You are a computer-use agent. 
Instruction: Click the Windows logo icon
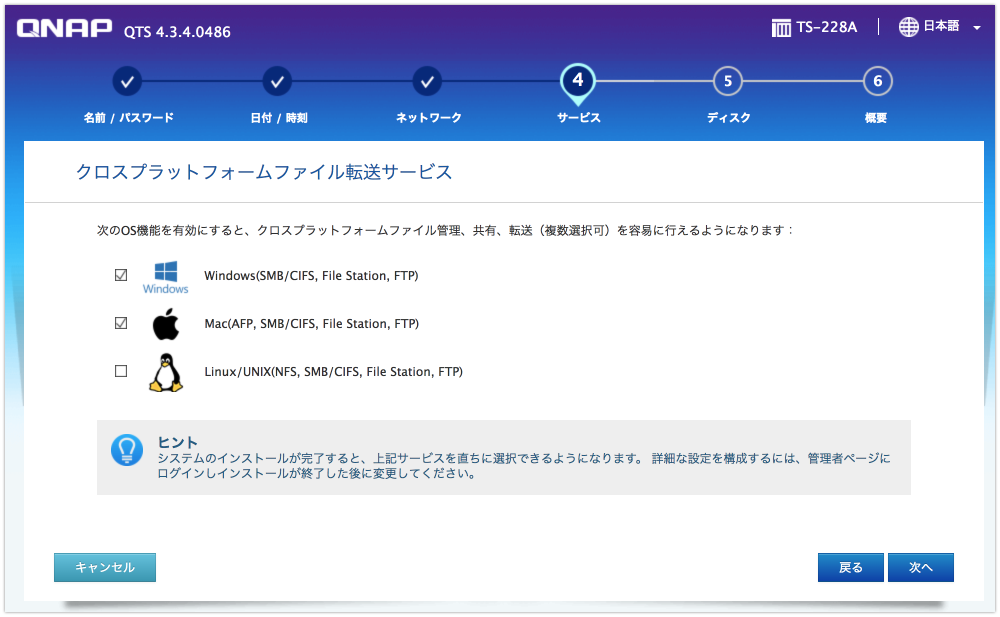[x=165, y=274]
